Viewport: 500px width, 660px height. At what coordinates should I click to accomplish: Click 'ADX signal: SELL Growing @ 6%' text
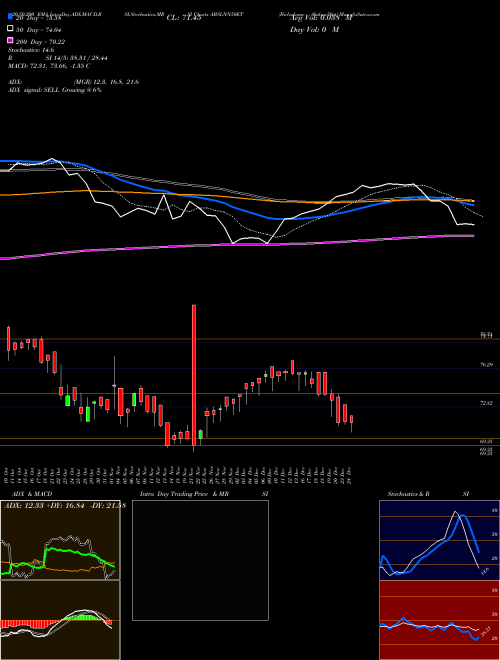[55, 90]
